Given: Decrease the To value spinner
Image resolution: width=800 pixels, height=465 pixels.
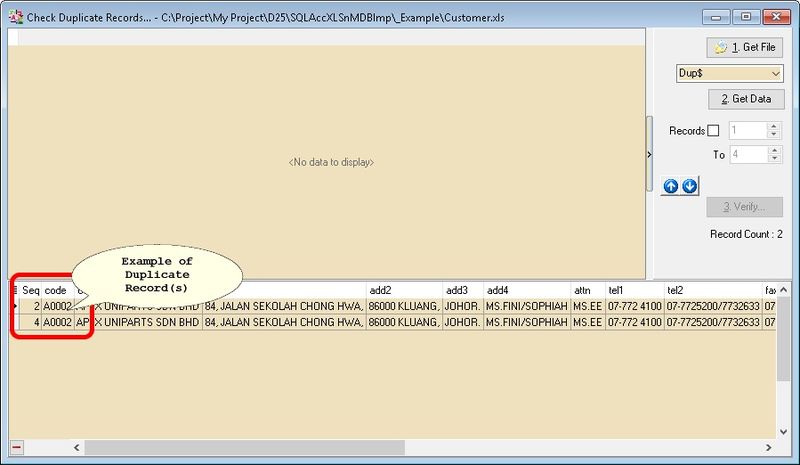Looking at the screenshot, I should click(x=772, y=159).
